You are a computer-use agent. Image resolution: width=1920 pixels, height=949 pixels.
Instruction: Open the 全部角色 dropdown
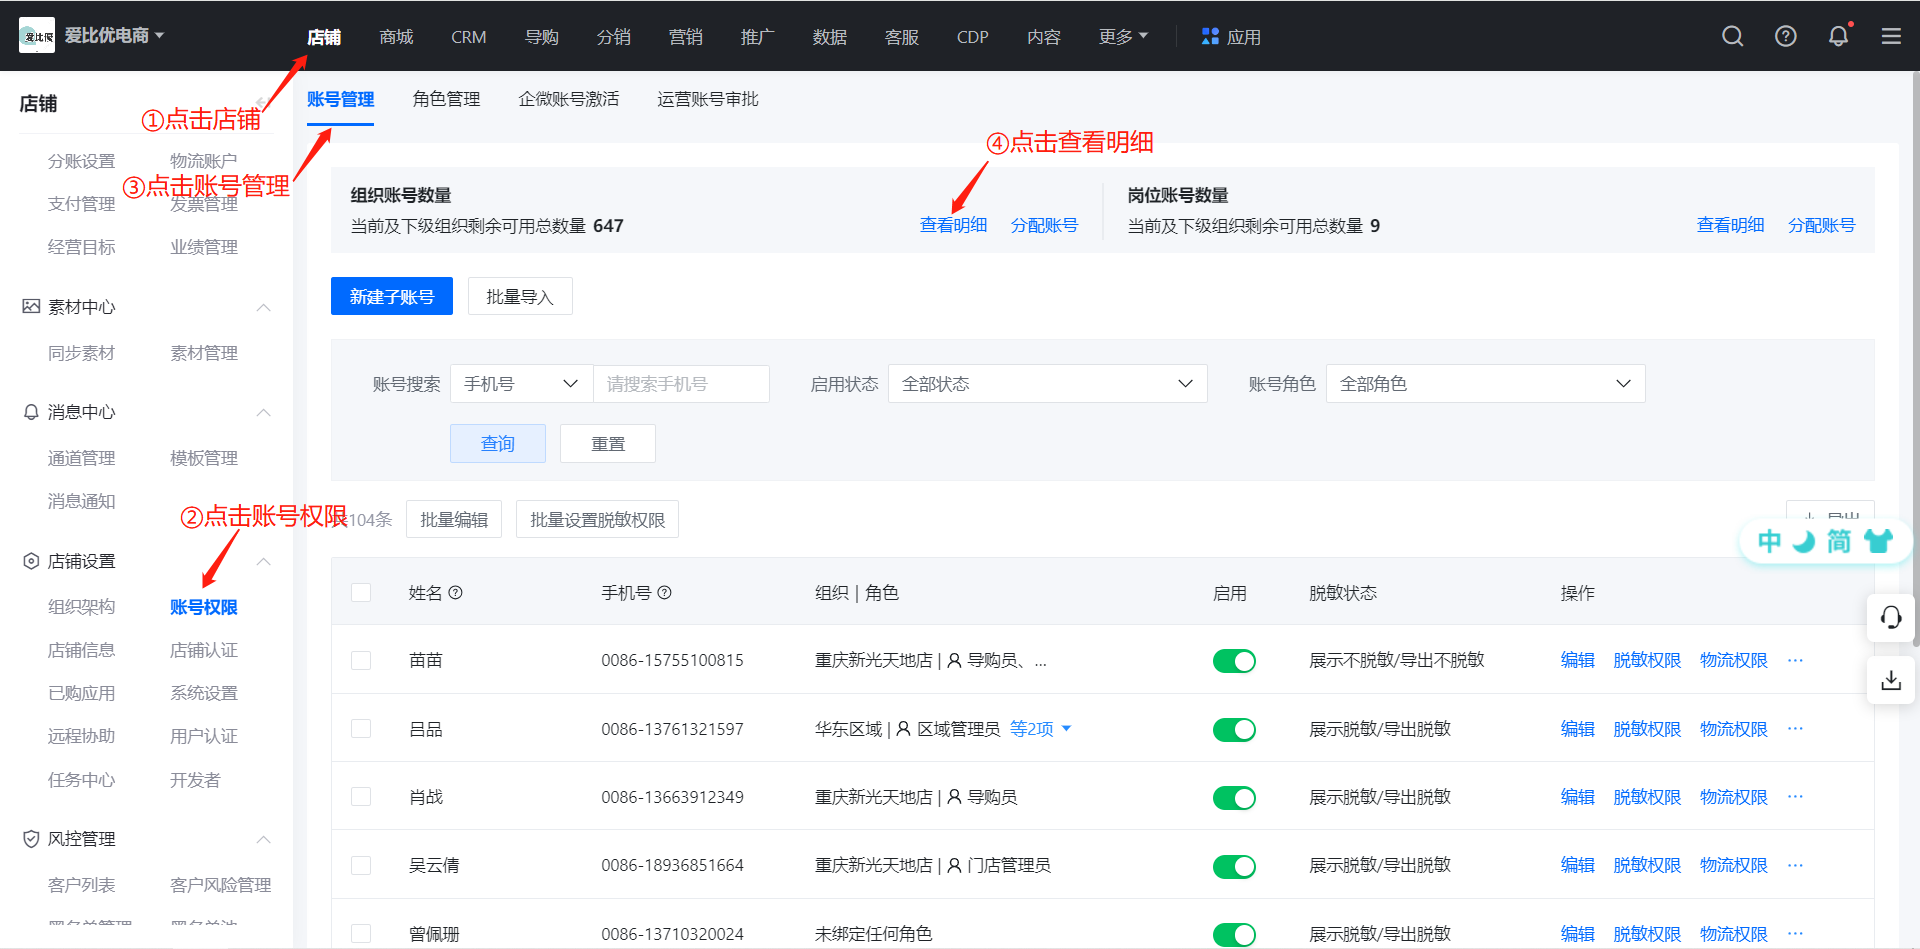pyautogui.click(x=1485, y=384)
